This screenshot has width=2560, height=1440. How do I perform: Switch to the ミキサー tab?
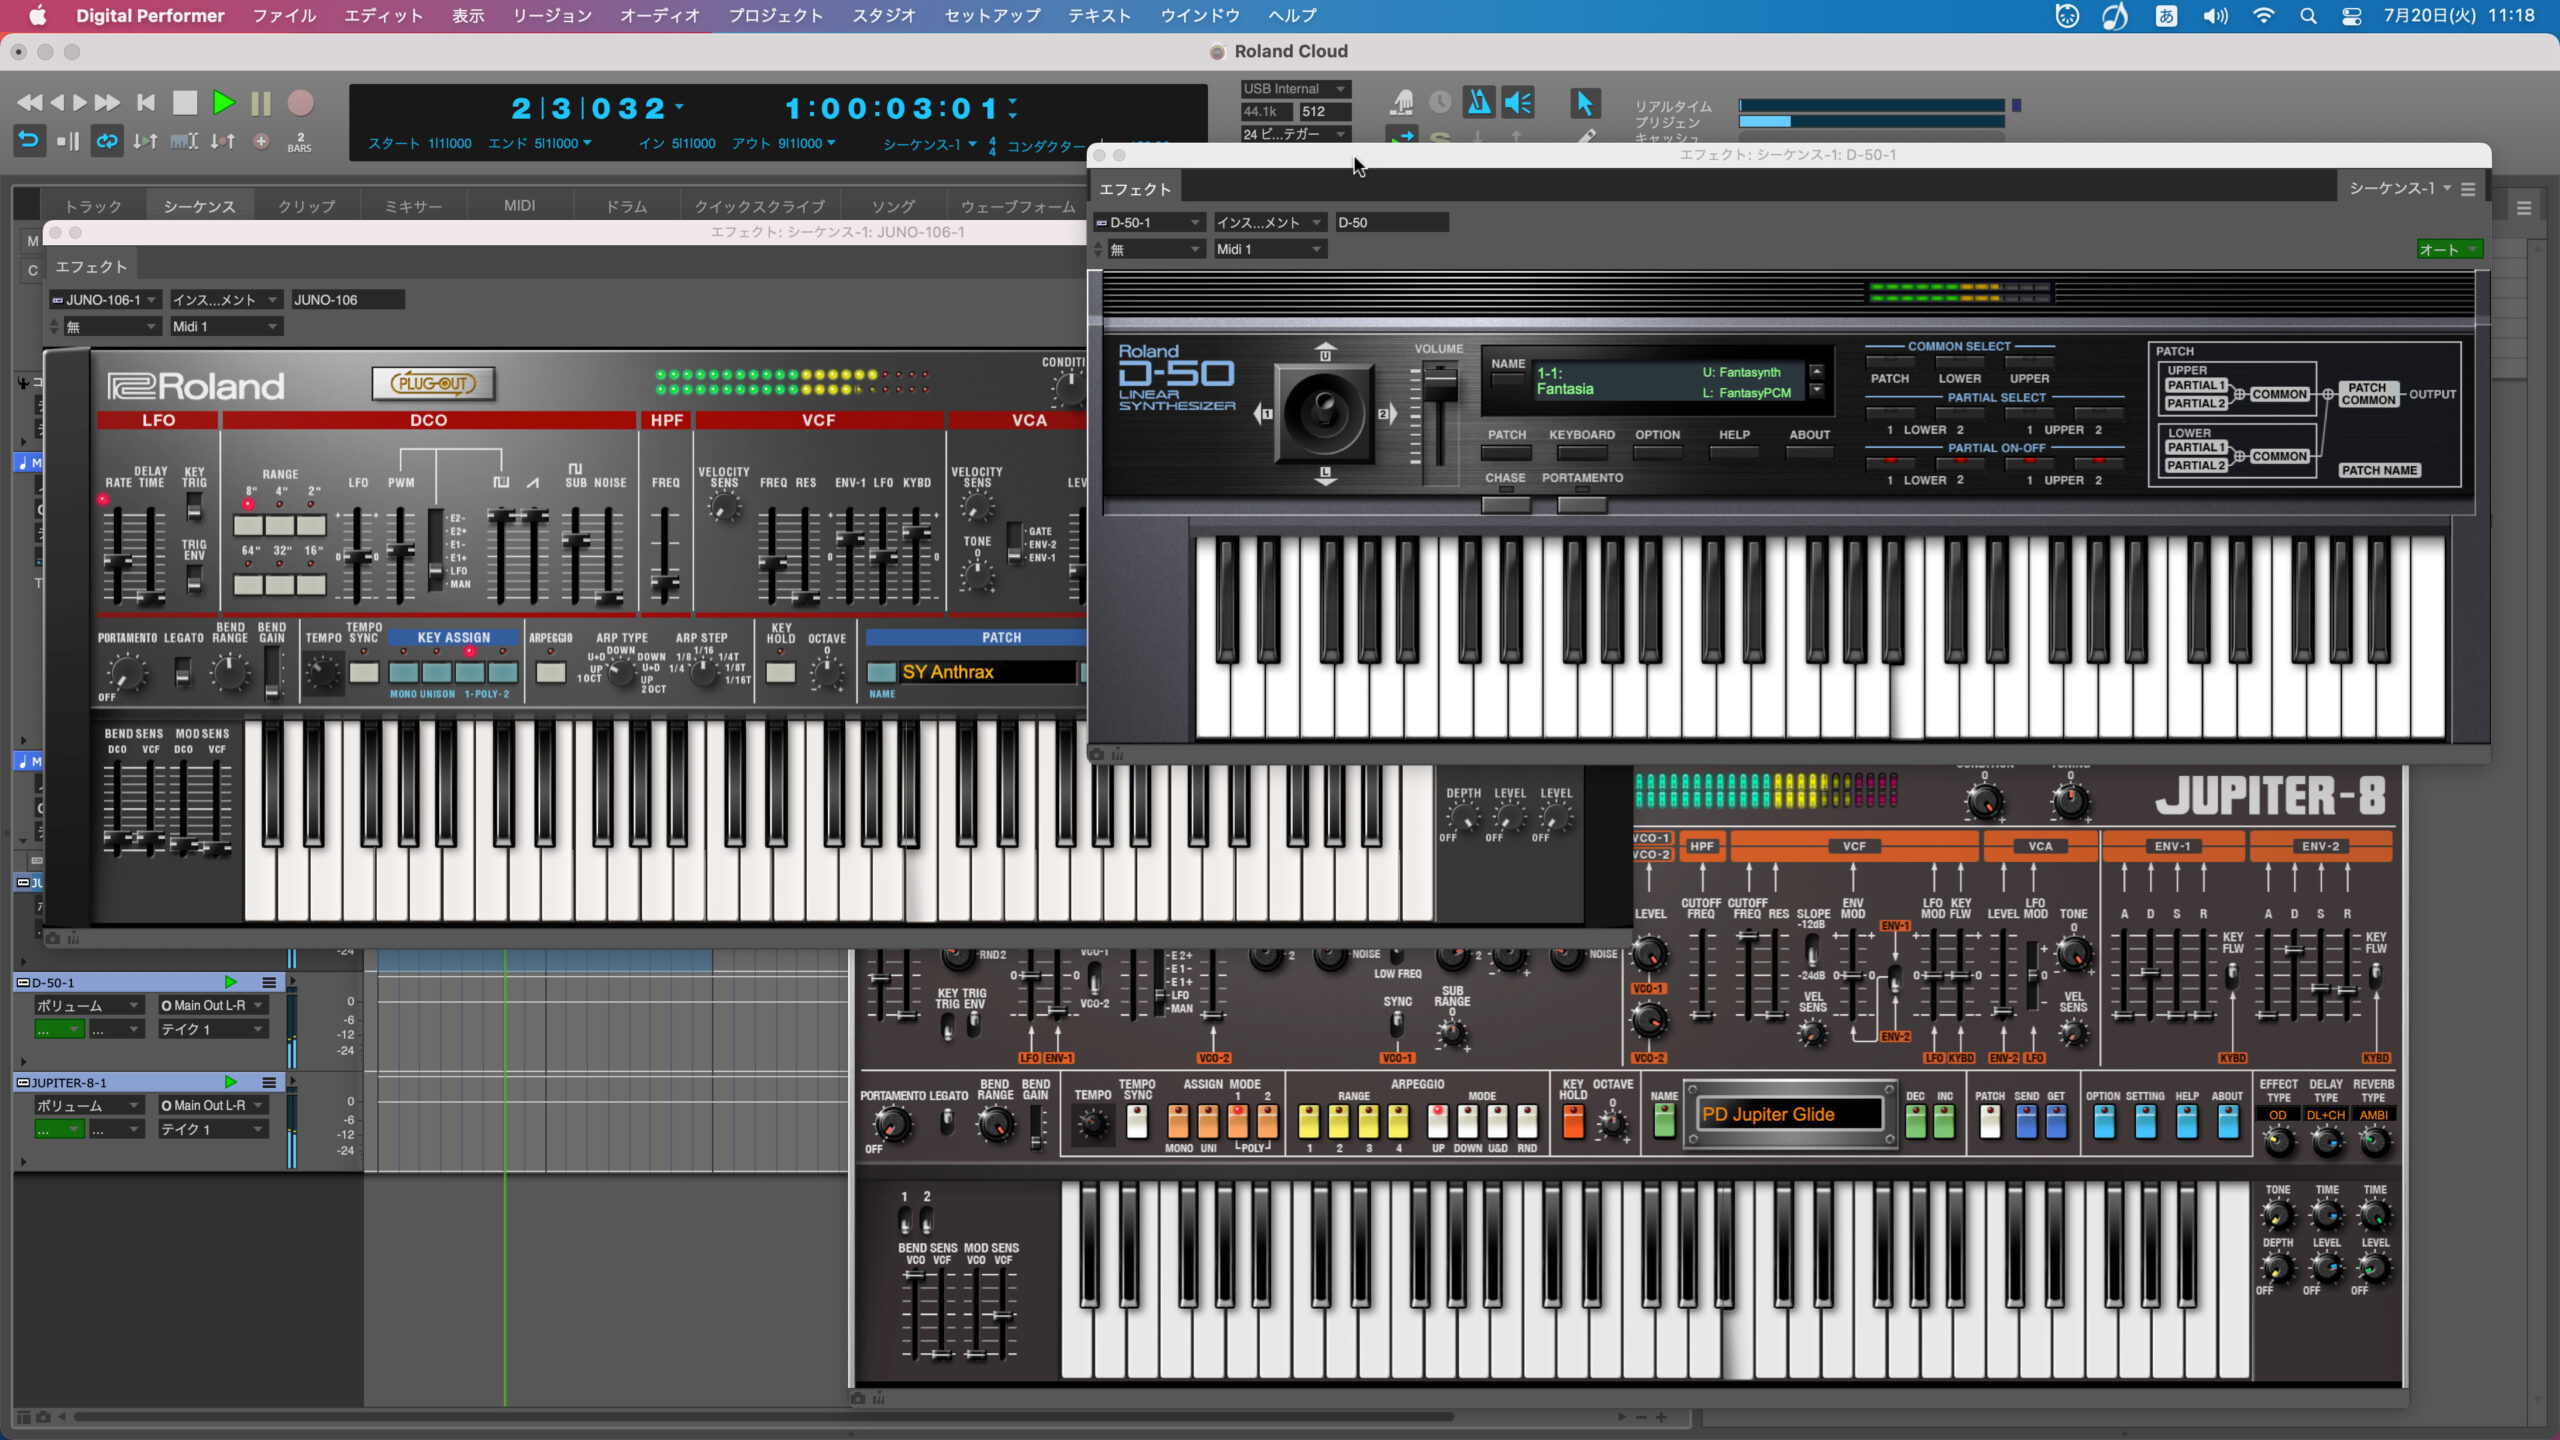(413, 206)
